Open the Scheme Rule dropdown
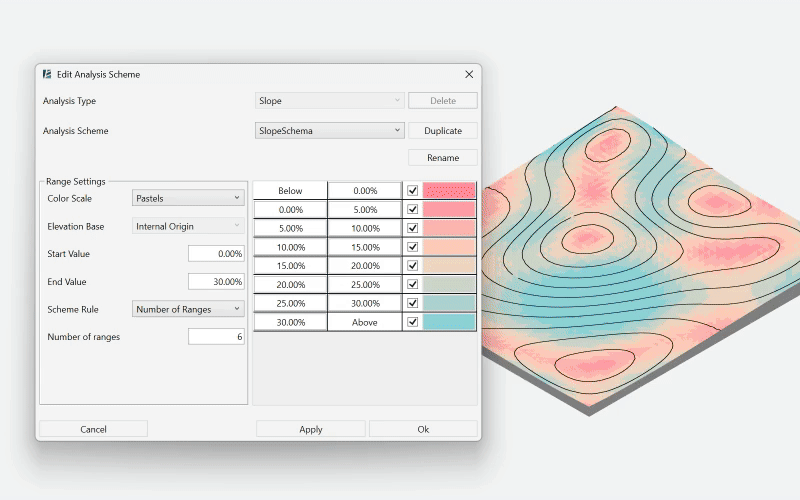 coord(188,310)
